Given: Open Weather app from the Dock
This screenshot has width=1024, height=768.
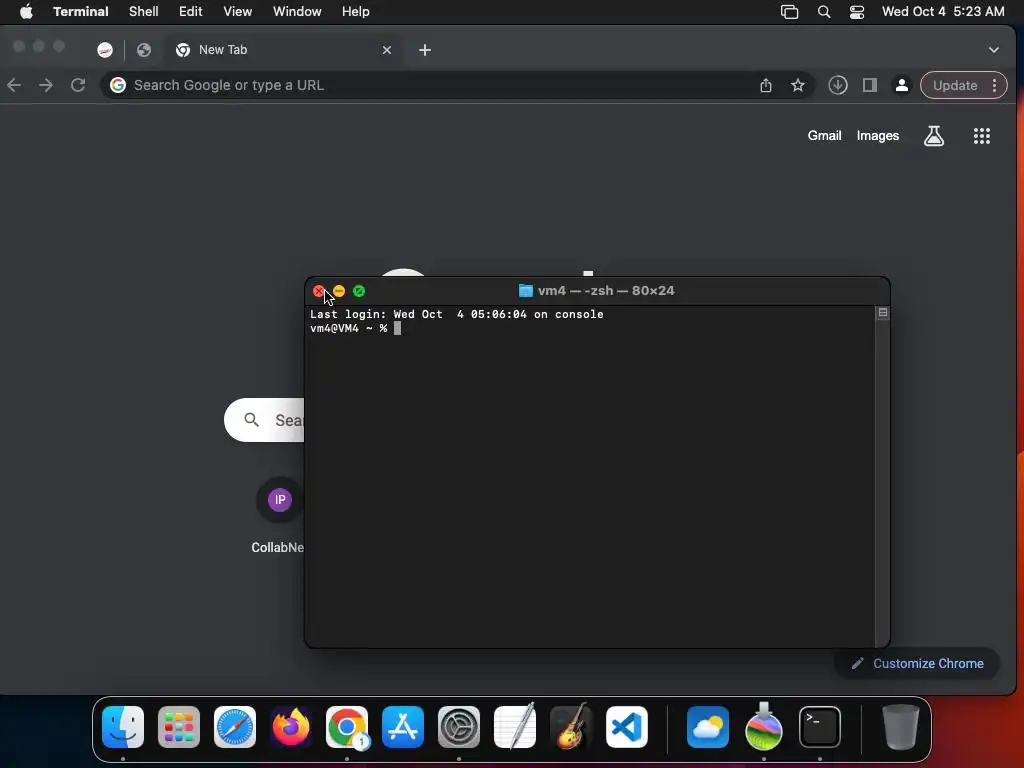Looking at the screenshot, I should [x=708, y=727].
